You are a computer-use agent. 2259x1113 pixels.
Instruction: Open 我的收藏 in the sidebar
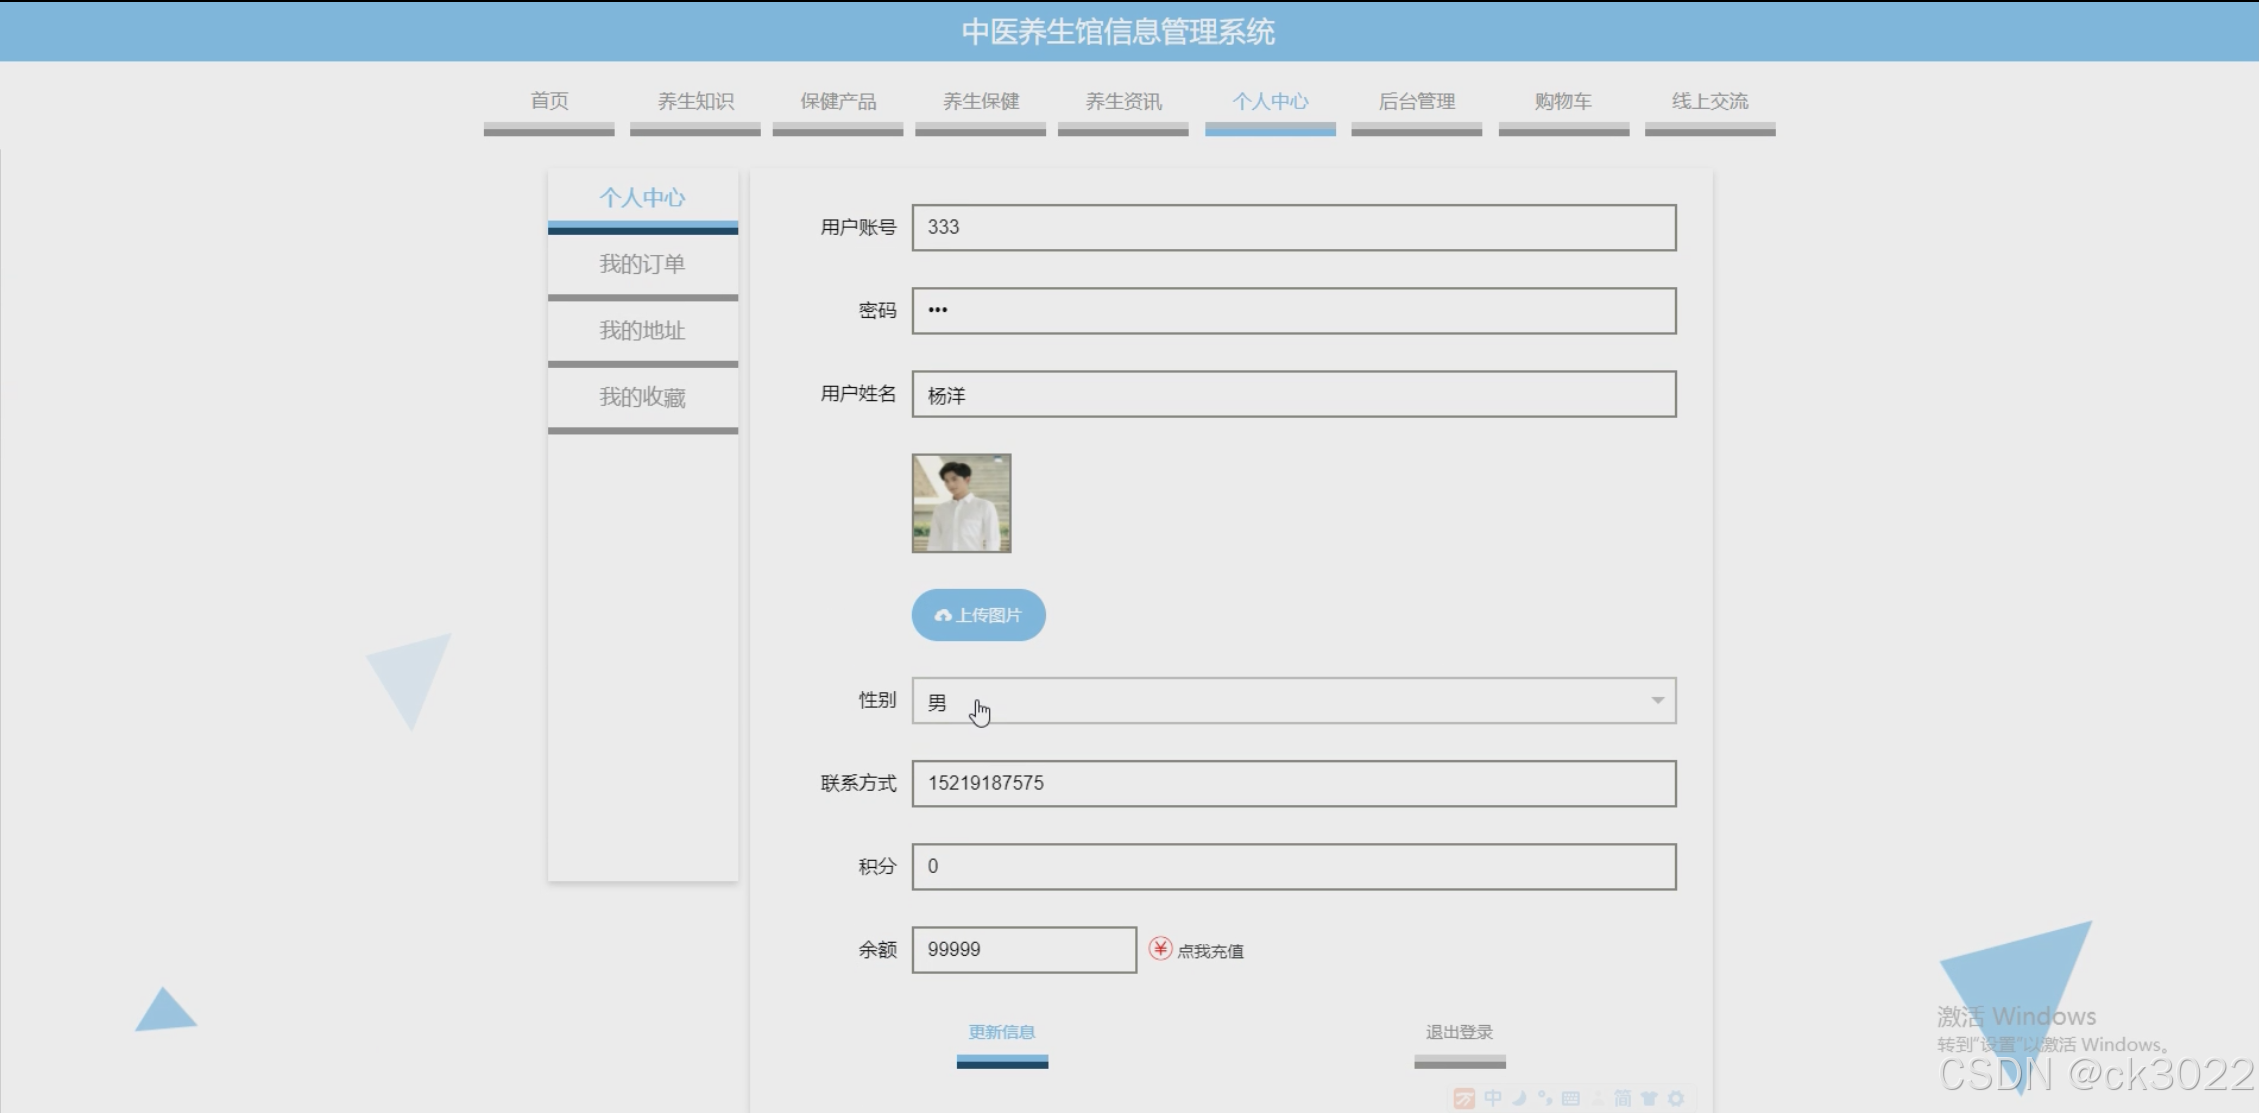[x=642, y=397]
